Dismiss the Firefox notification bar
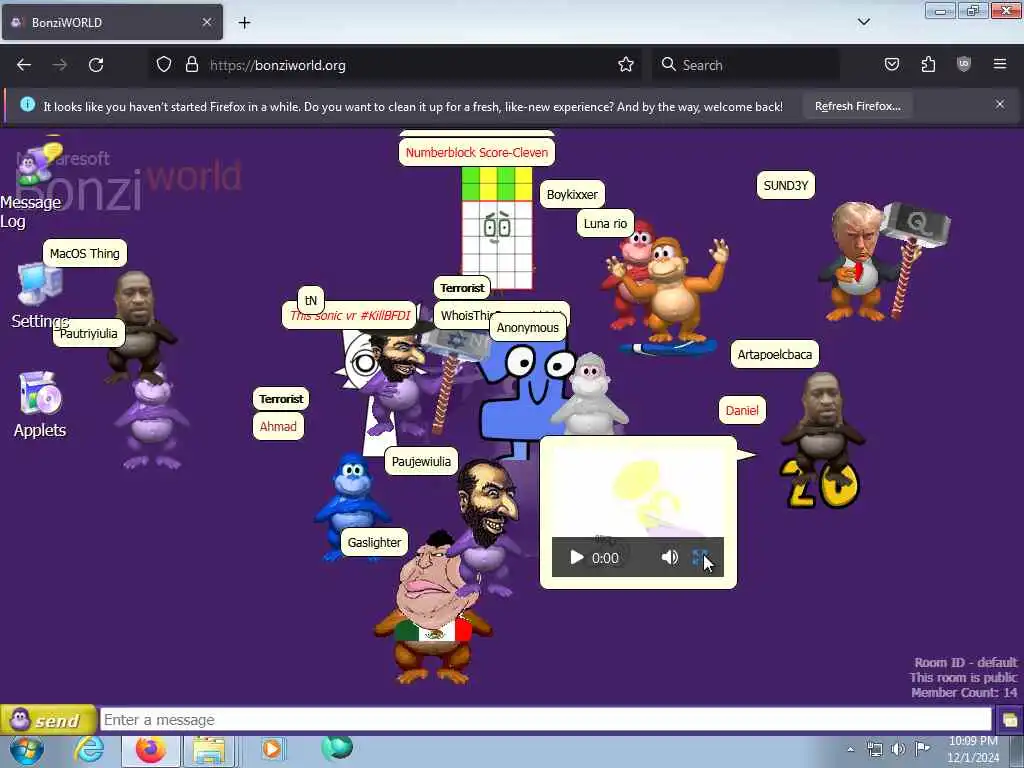 (x=1000, y=104)
